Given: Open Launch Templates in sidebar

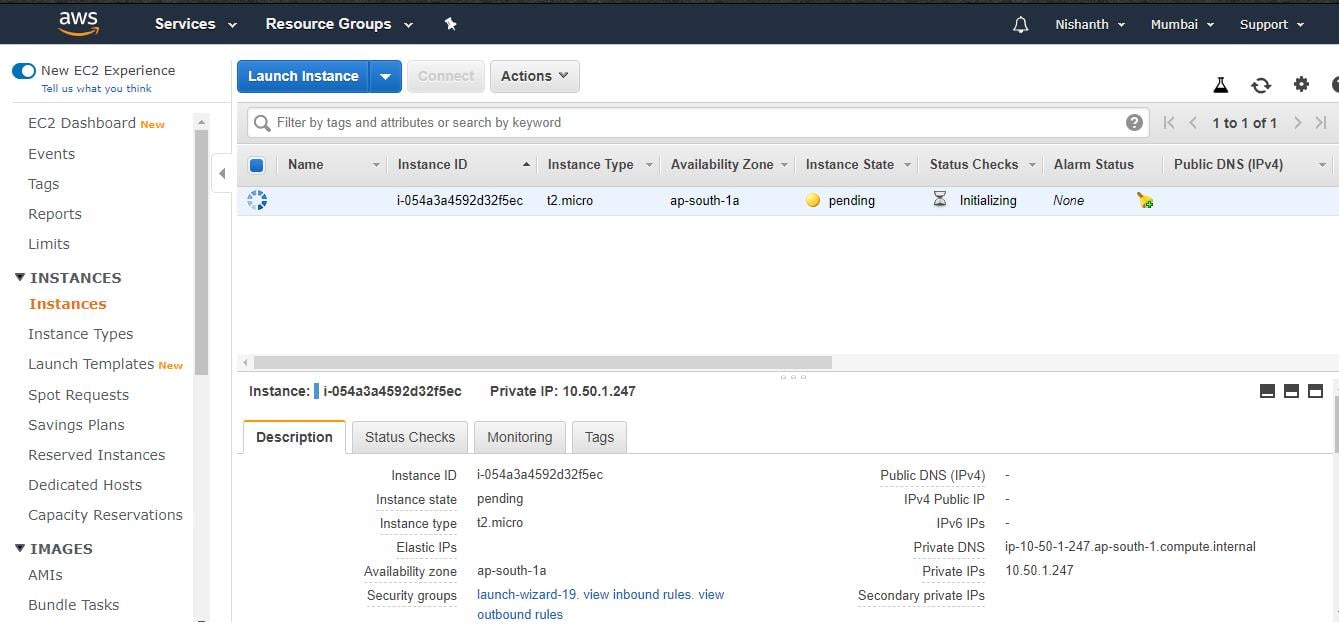Looking at the screenshot, I should coord(91,364).
